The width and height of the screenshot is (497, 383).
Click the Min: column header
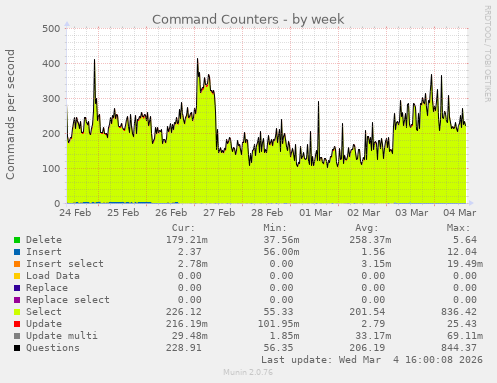click(275, 228)
